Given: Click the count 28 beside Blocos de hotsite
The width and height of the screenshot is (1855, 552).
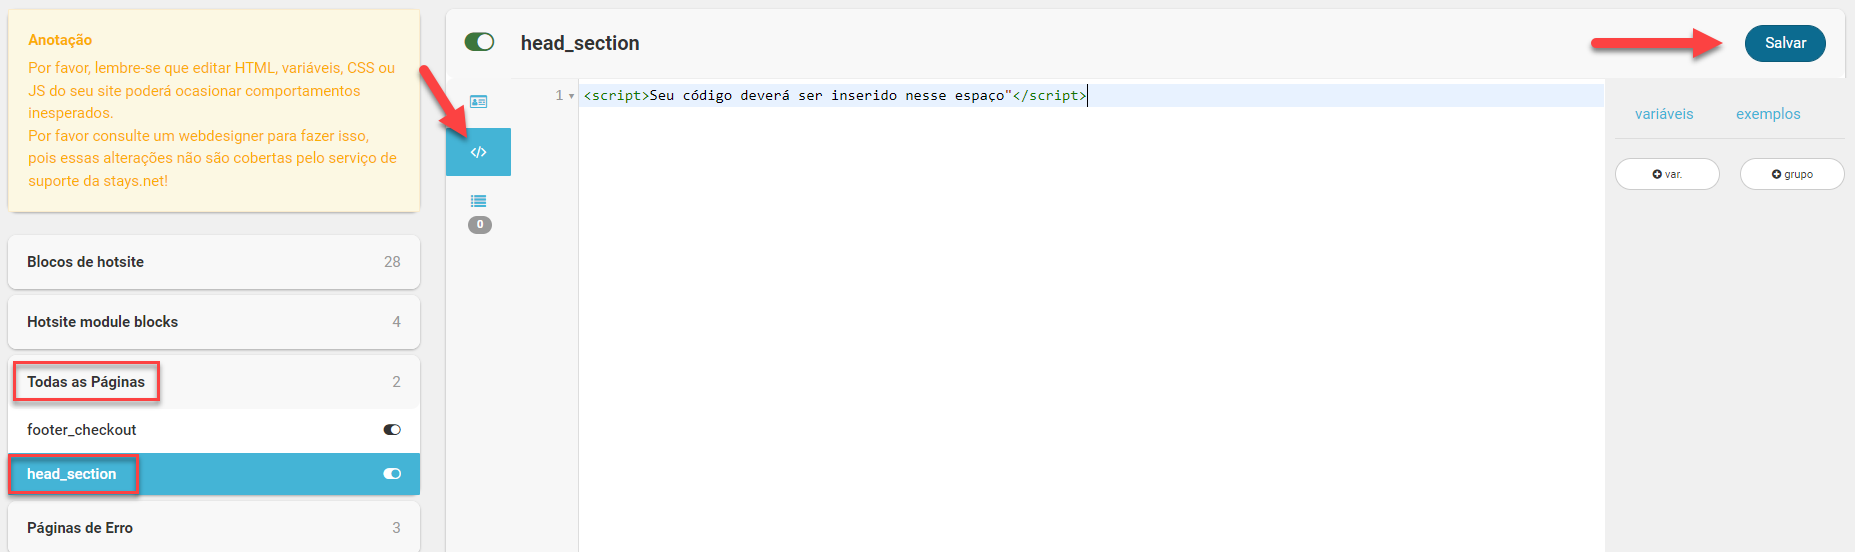Looking at the screenshot, I should (x=392, y=262).
